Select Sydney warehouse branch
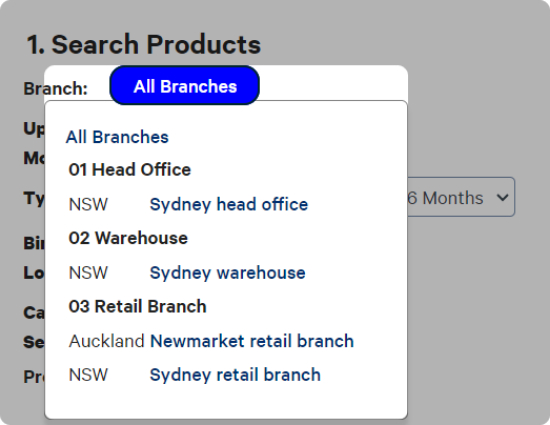 pos(227,272)
